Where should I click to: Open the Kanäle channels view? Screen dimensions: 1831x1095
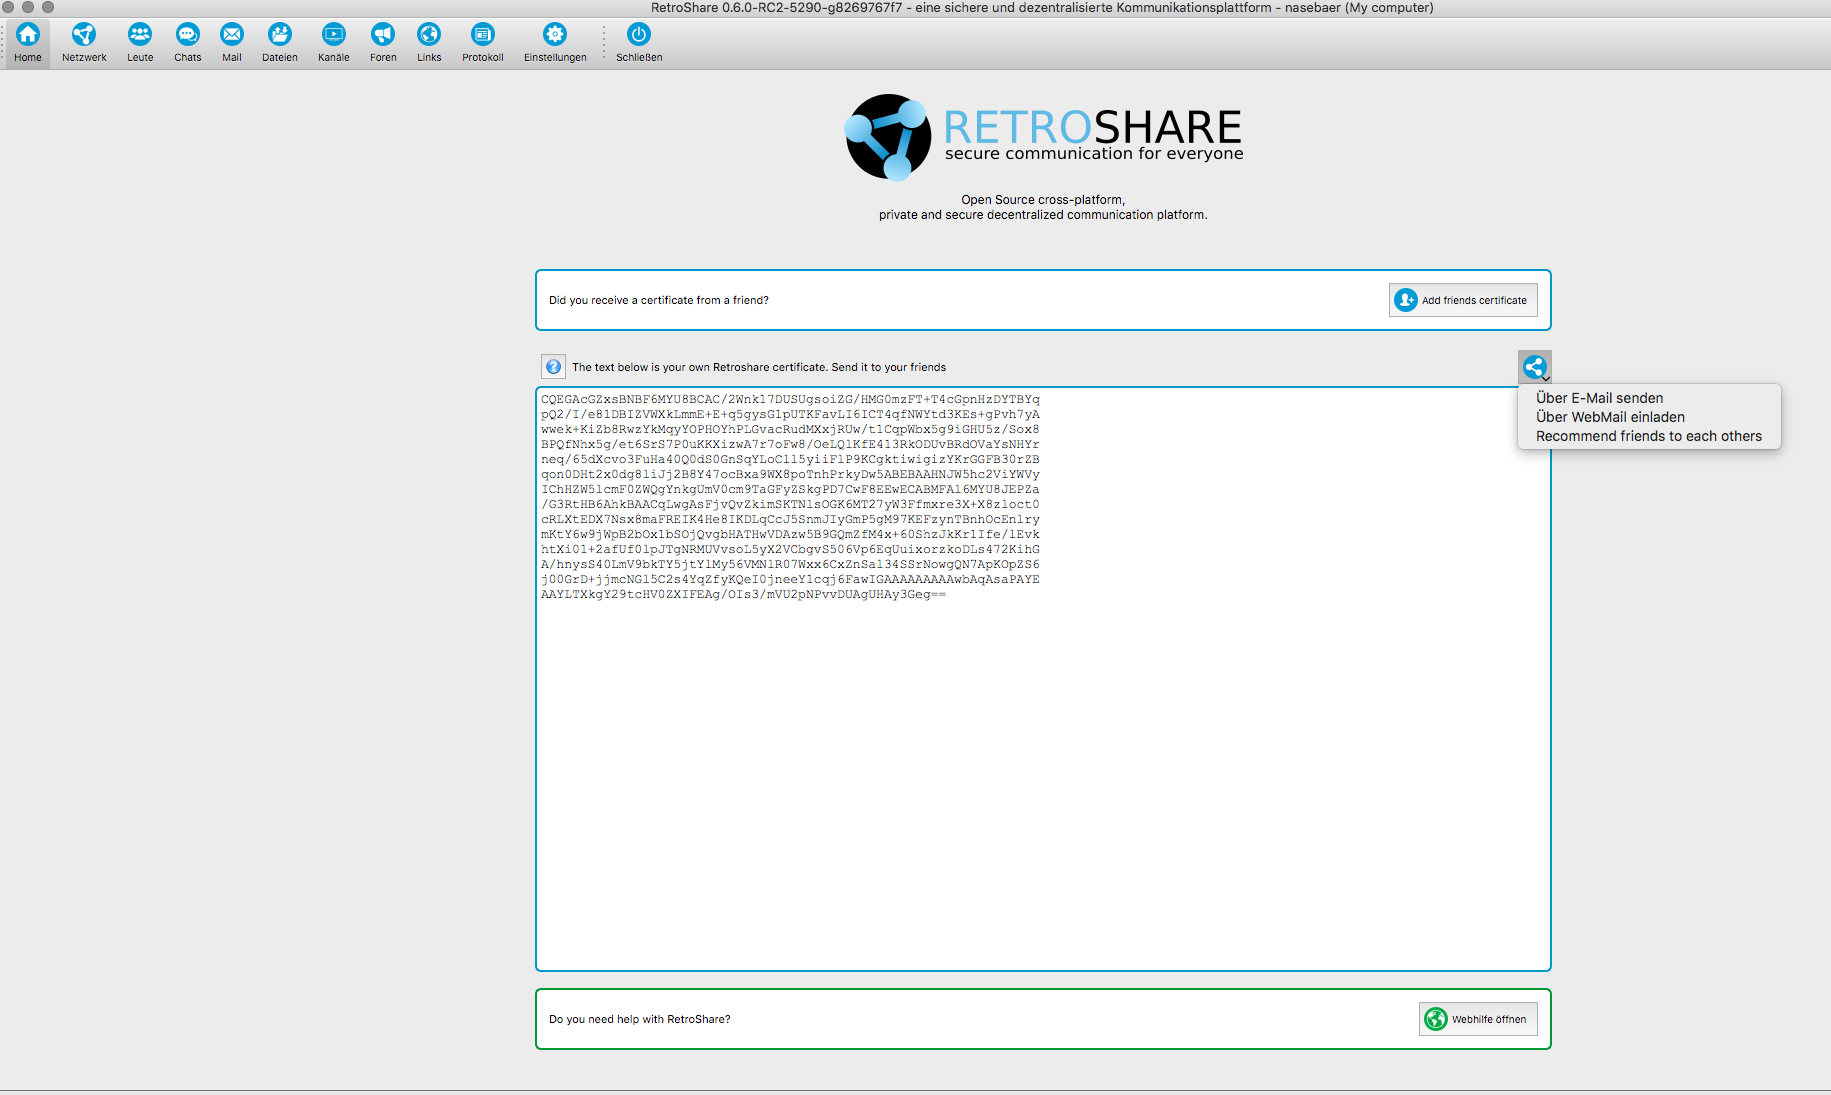pyautogui.click(x=333, y=35)
